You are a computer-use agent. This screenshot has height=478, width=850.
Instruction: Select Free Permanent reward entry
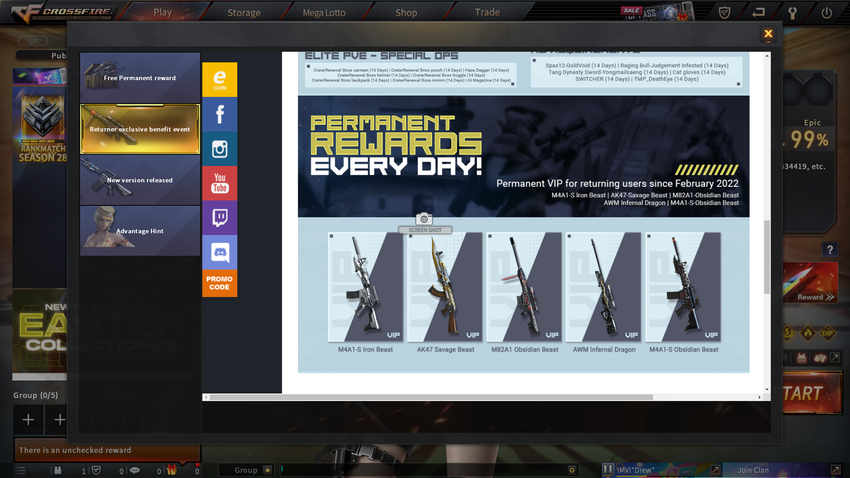point(140,77)
